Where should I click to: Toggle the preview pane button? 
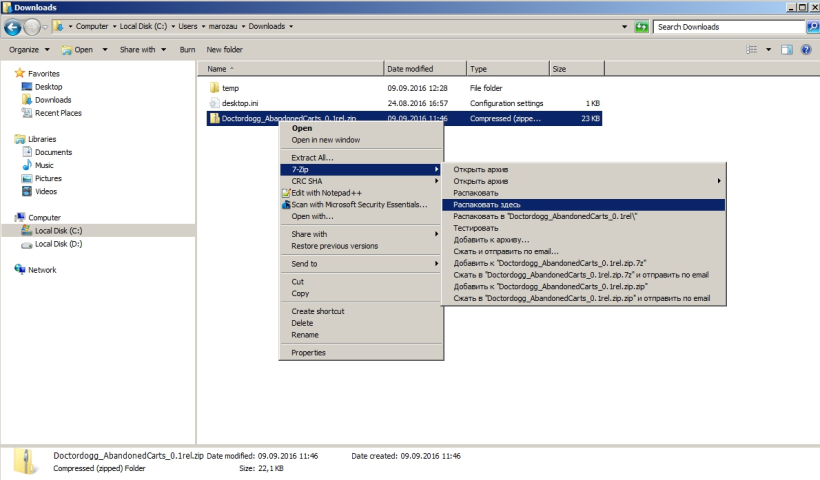click(x=787, y=49)
